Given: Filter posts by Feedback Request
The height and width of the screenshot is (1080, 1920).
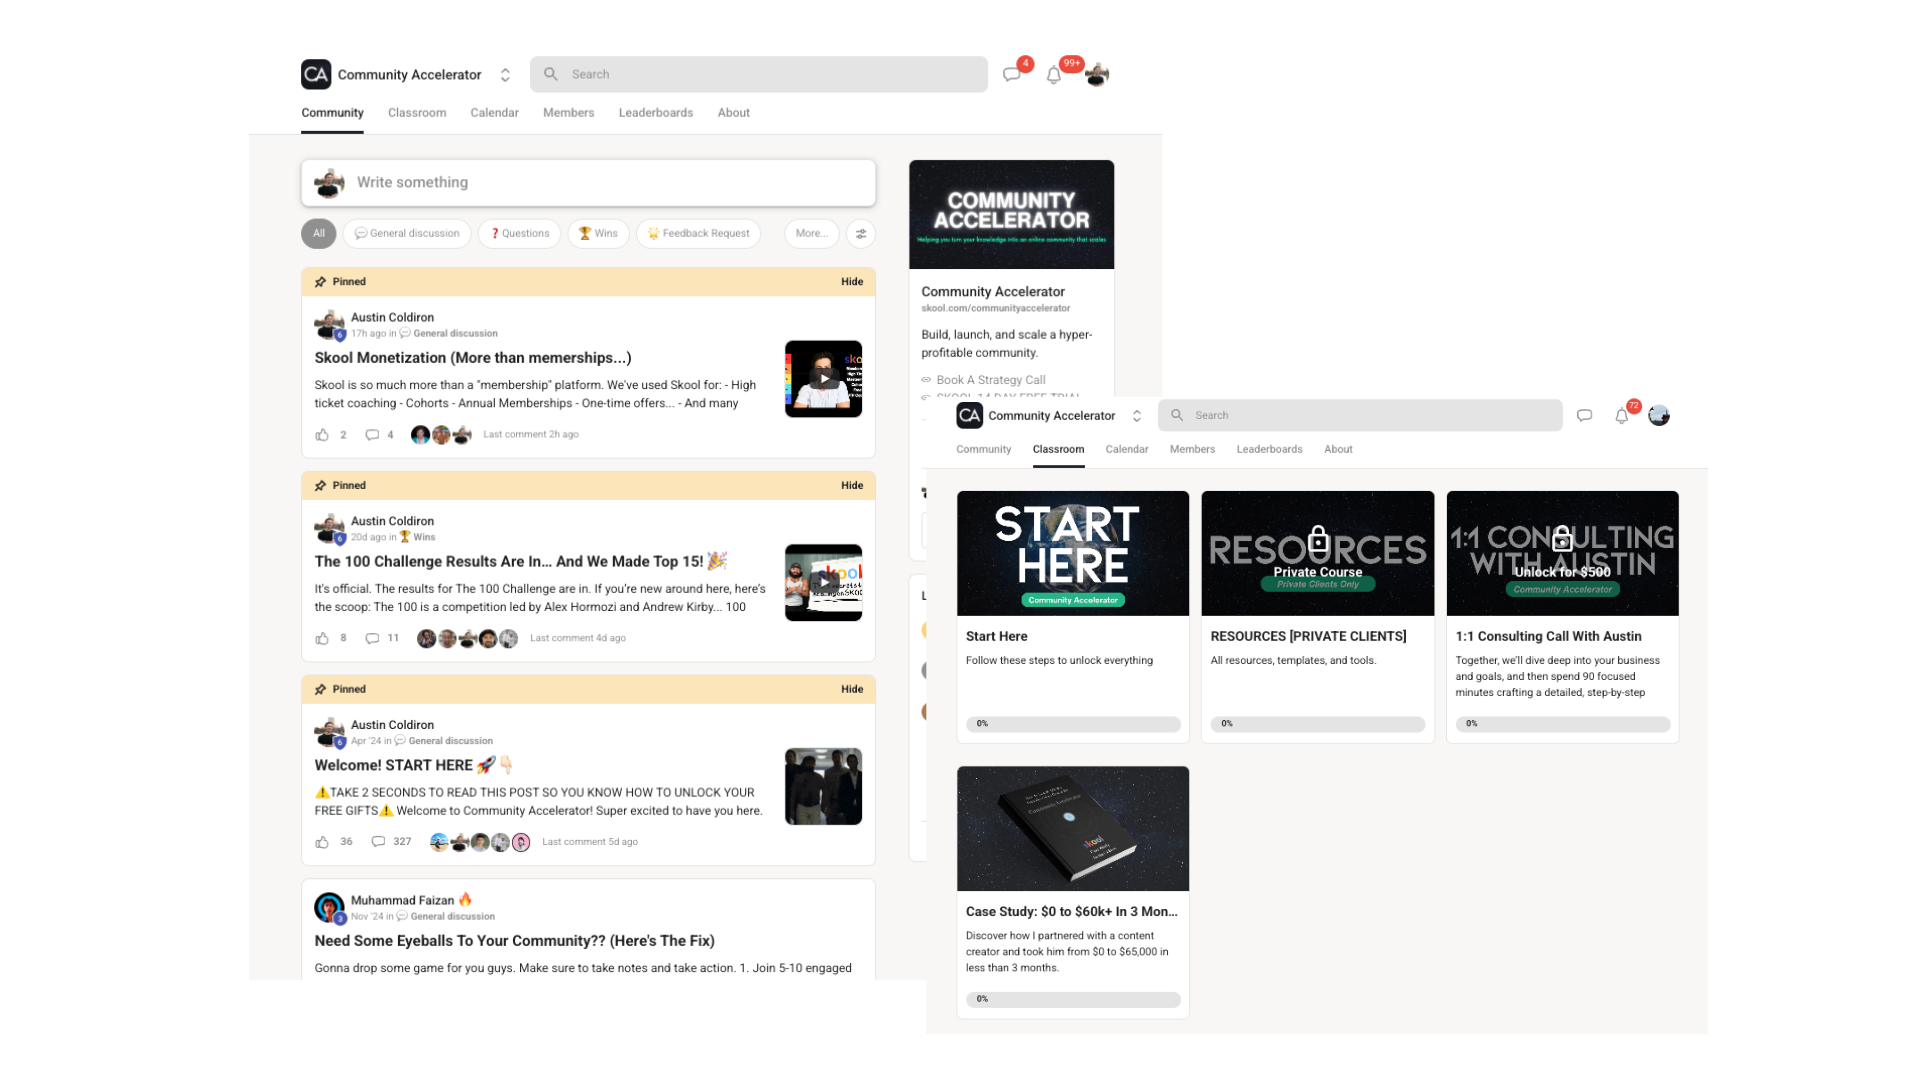Looking at the screenshot, I should pos(698,234).
